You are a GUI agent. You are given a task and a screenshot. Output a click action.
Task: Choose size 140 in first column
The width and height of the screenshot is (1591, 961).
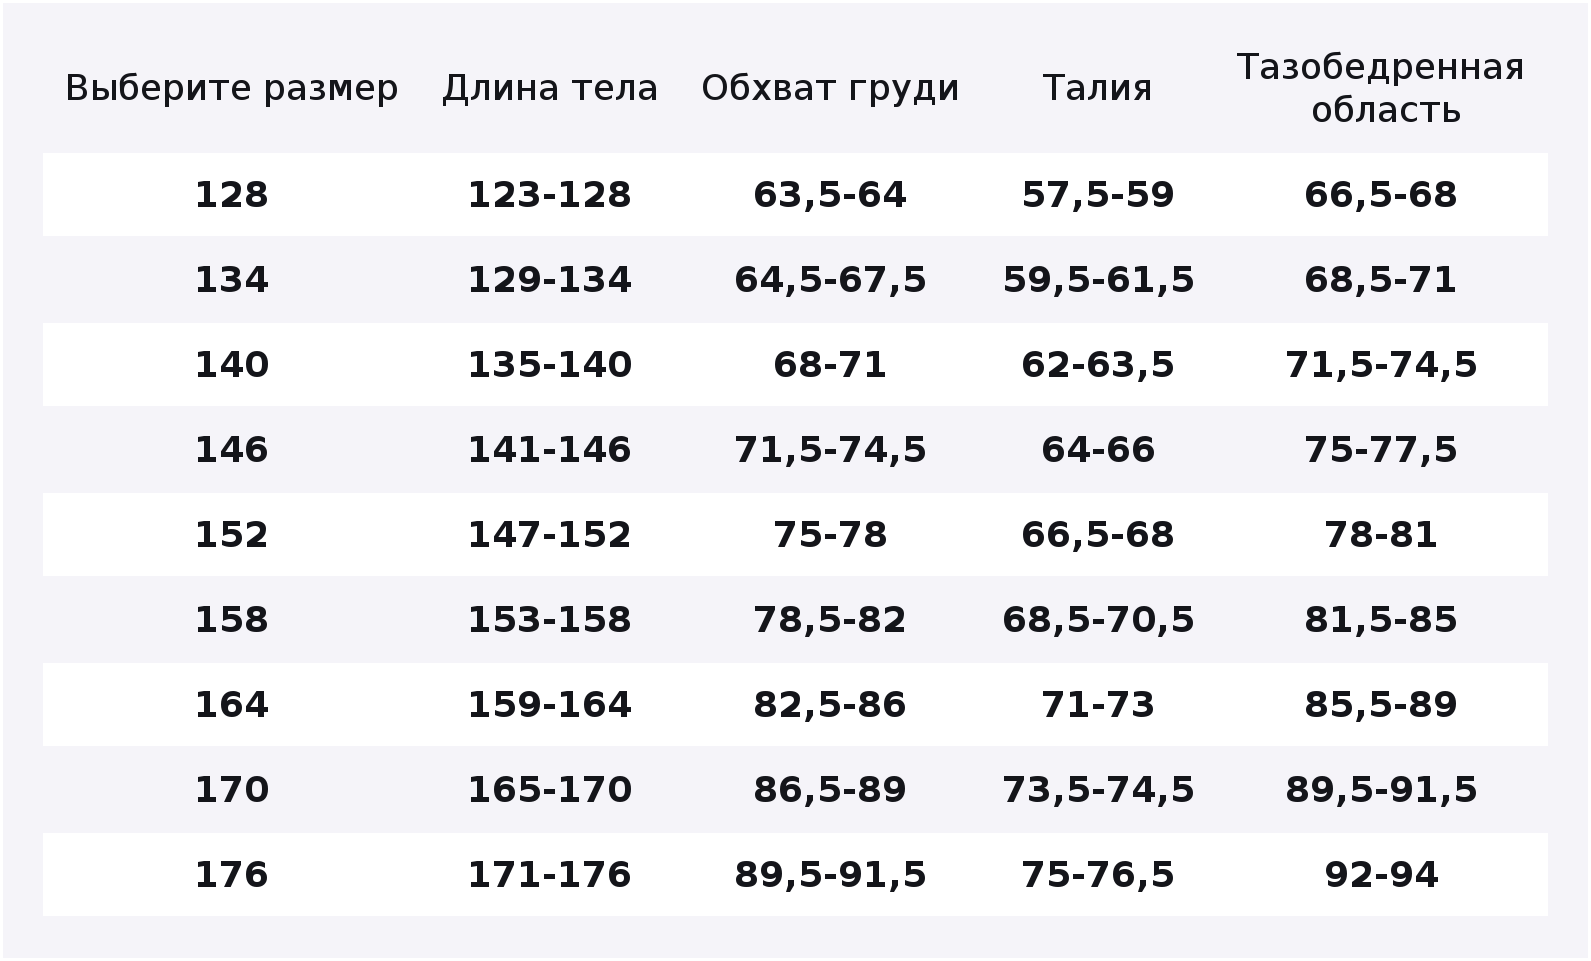[x=231, y=364]
